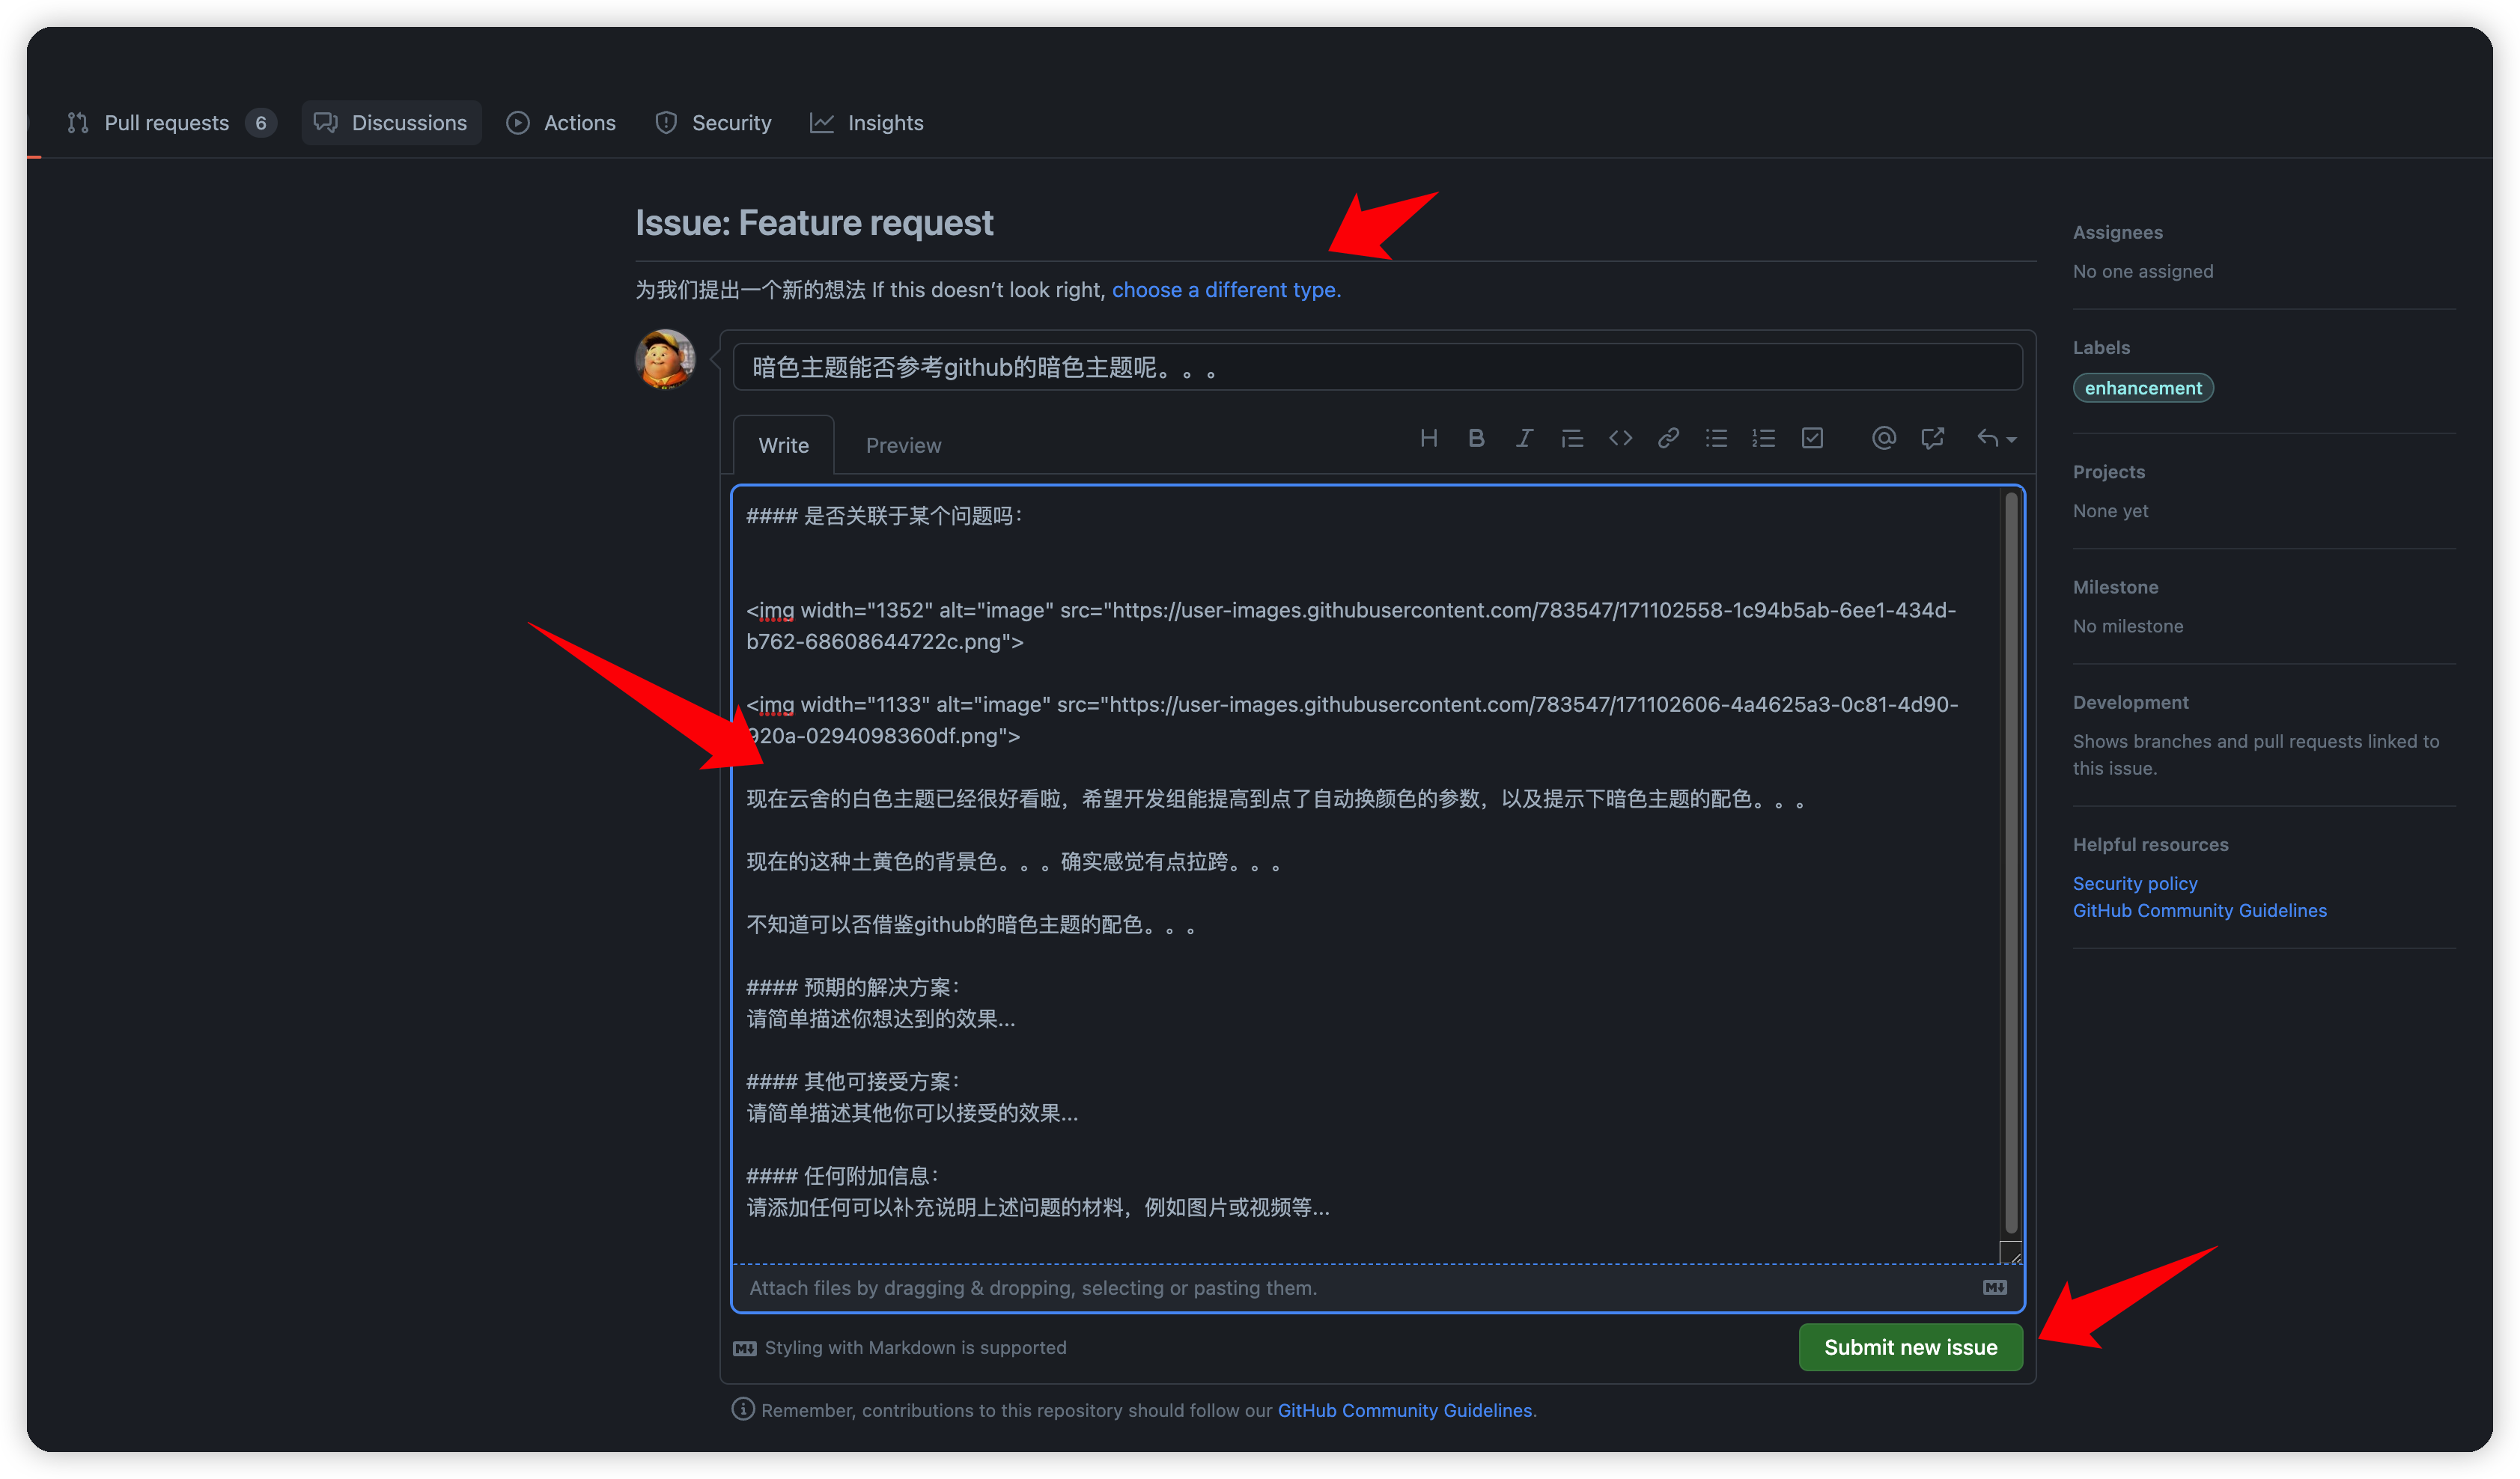Viewport: 2520px width, 1479px height.
Task: Open the Security policy link
Action: point(2135,883)
